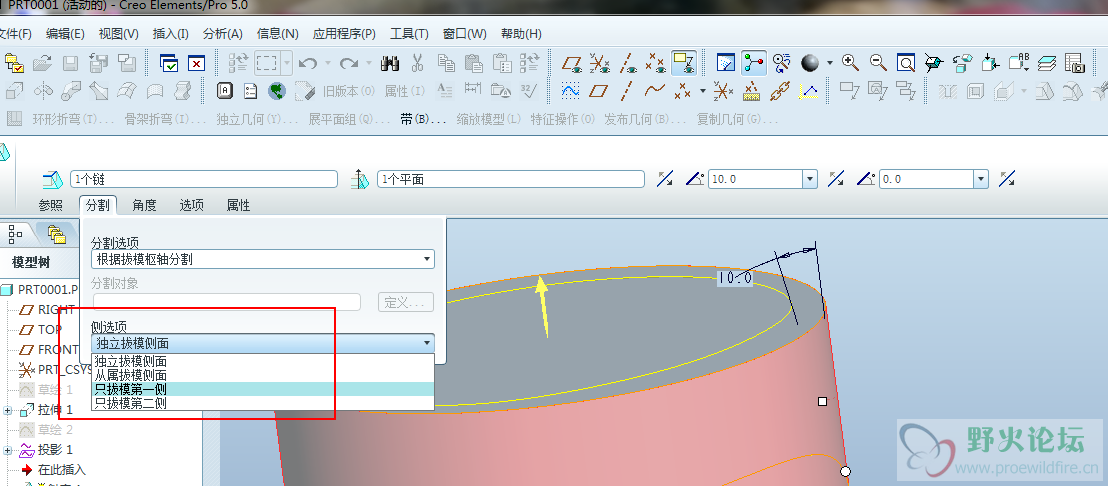The image size is (1108, 486).
Task: Click the green globe browser icon
Action: [x=276, y=90]
